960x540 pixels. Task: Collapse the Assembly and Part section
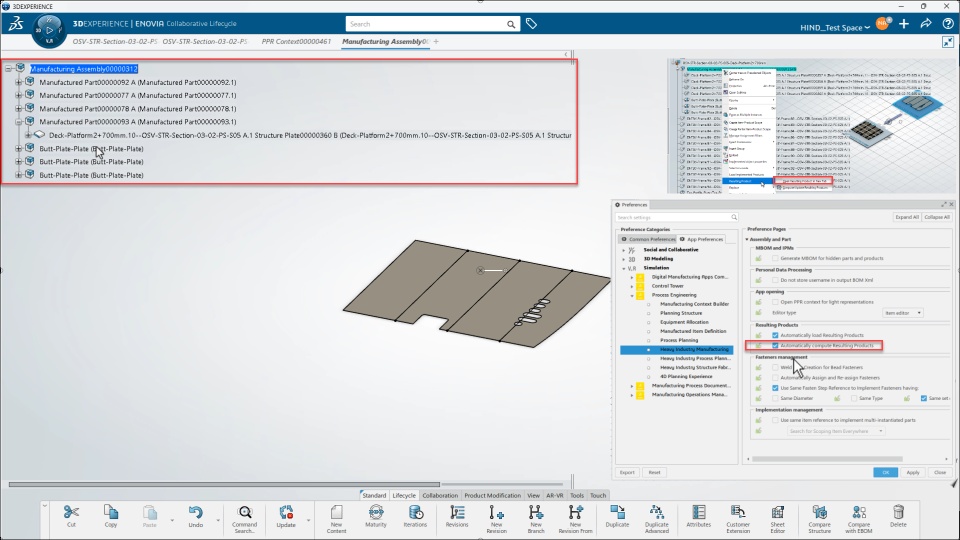pos(747,239)
